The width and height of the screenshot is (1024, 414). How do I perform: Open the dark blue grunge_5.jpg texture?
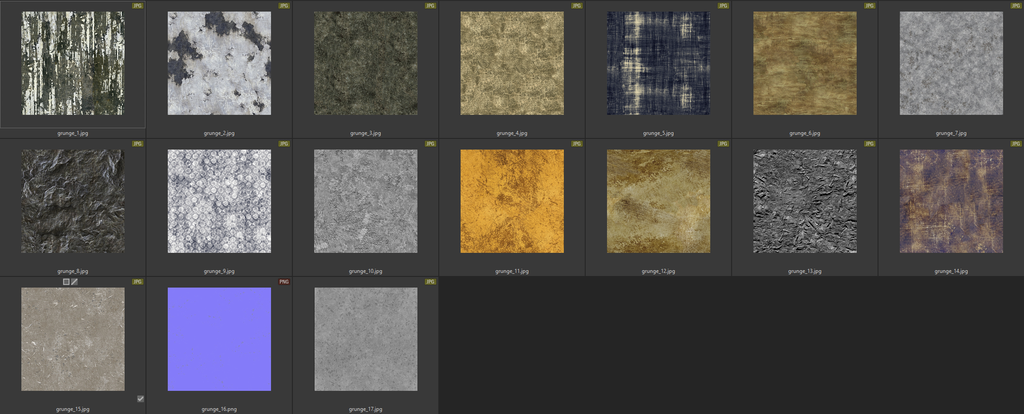point(658,63)
